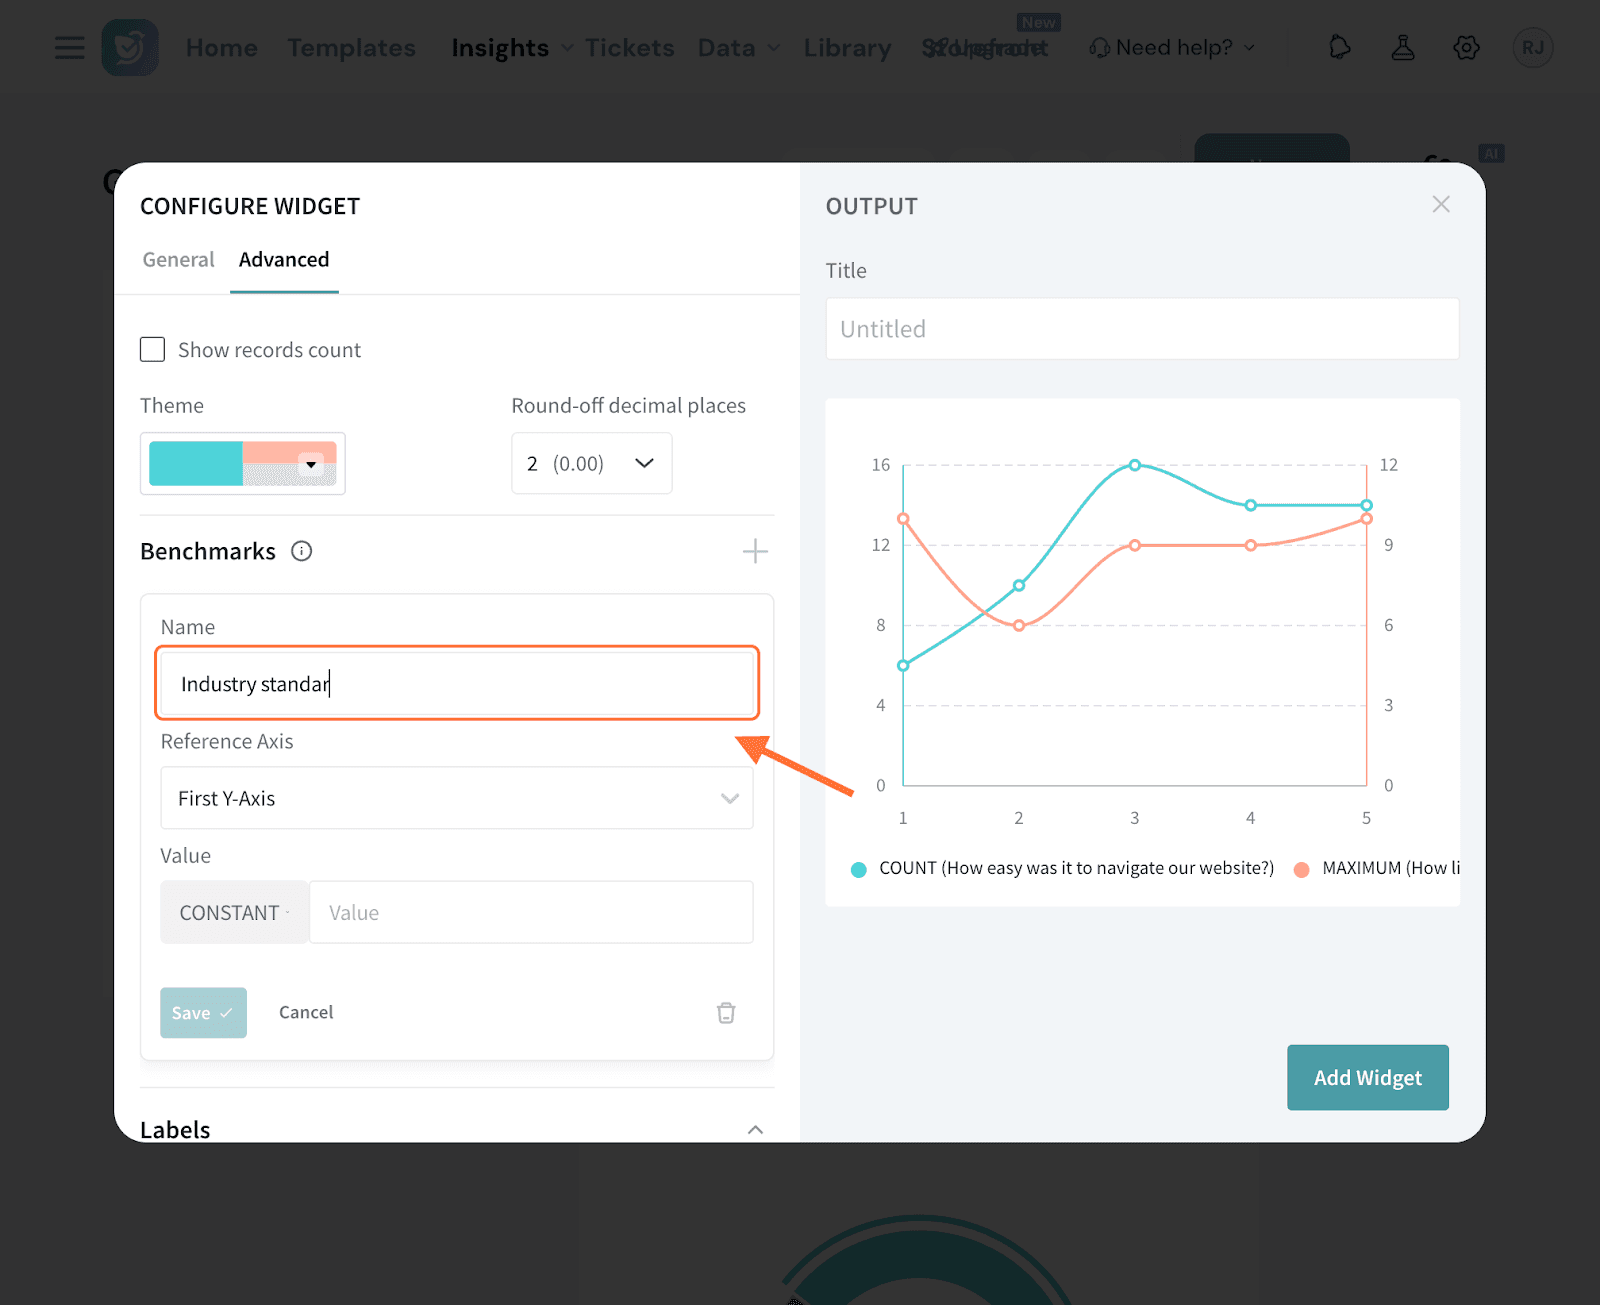
Task: Open the Reference Axis dropdown
Action: pos(456,798)
